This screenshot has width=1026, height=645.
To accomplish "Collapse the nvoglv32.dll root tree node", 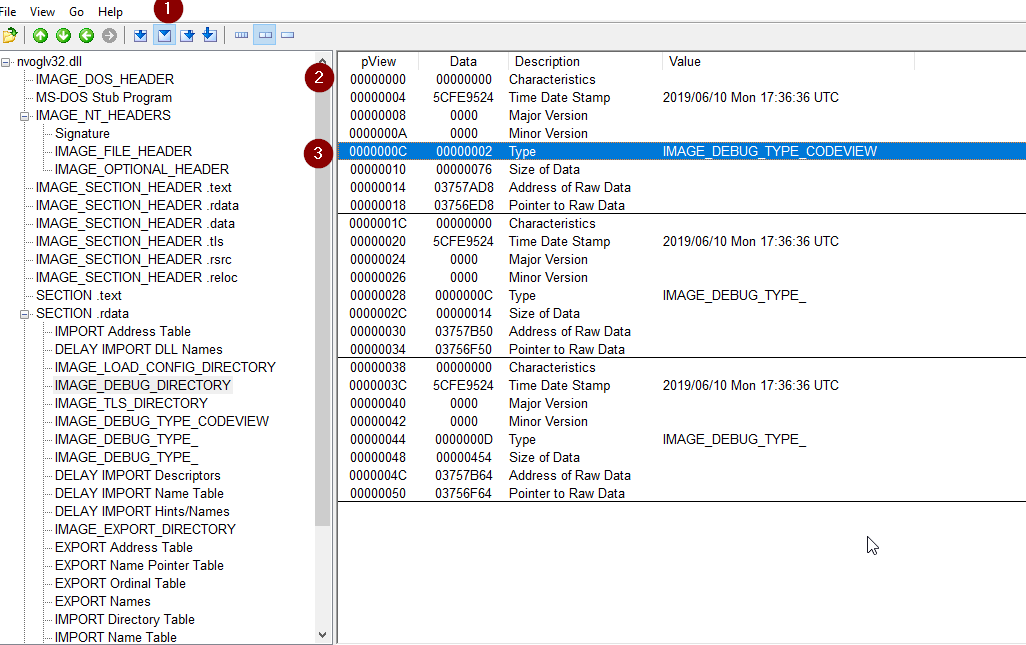I will (x=7, y=61).
